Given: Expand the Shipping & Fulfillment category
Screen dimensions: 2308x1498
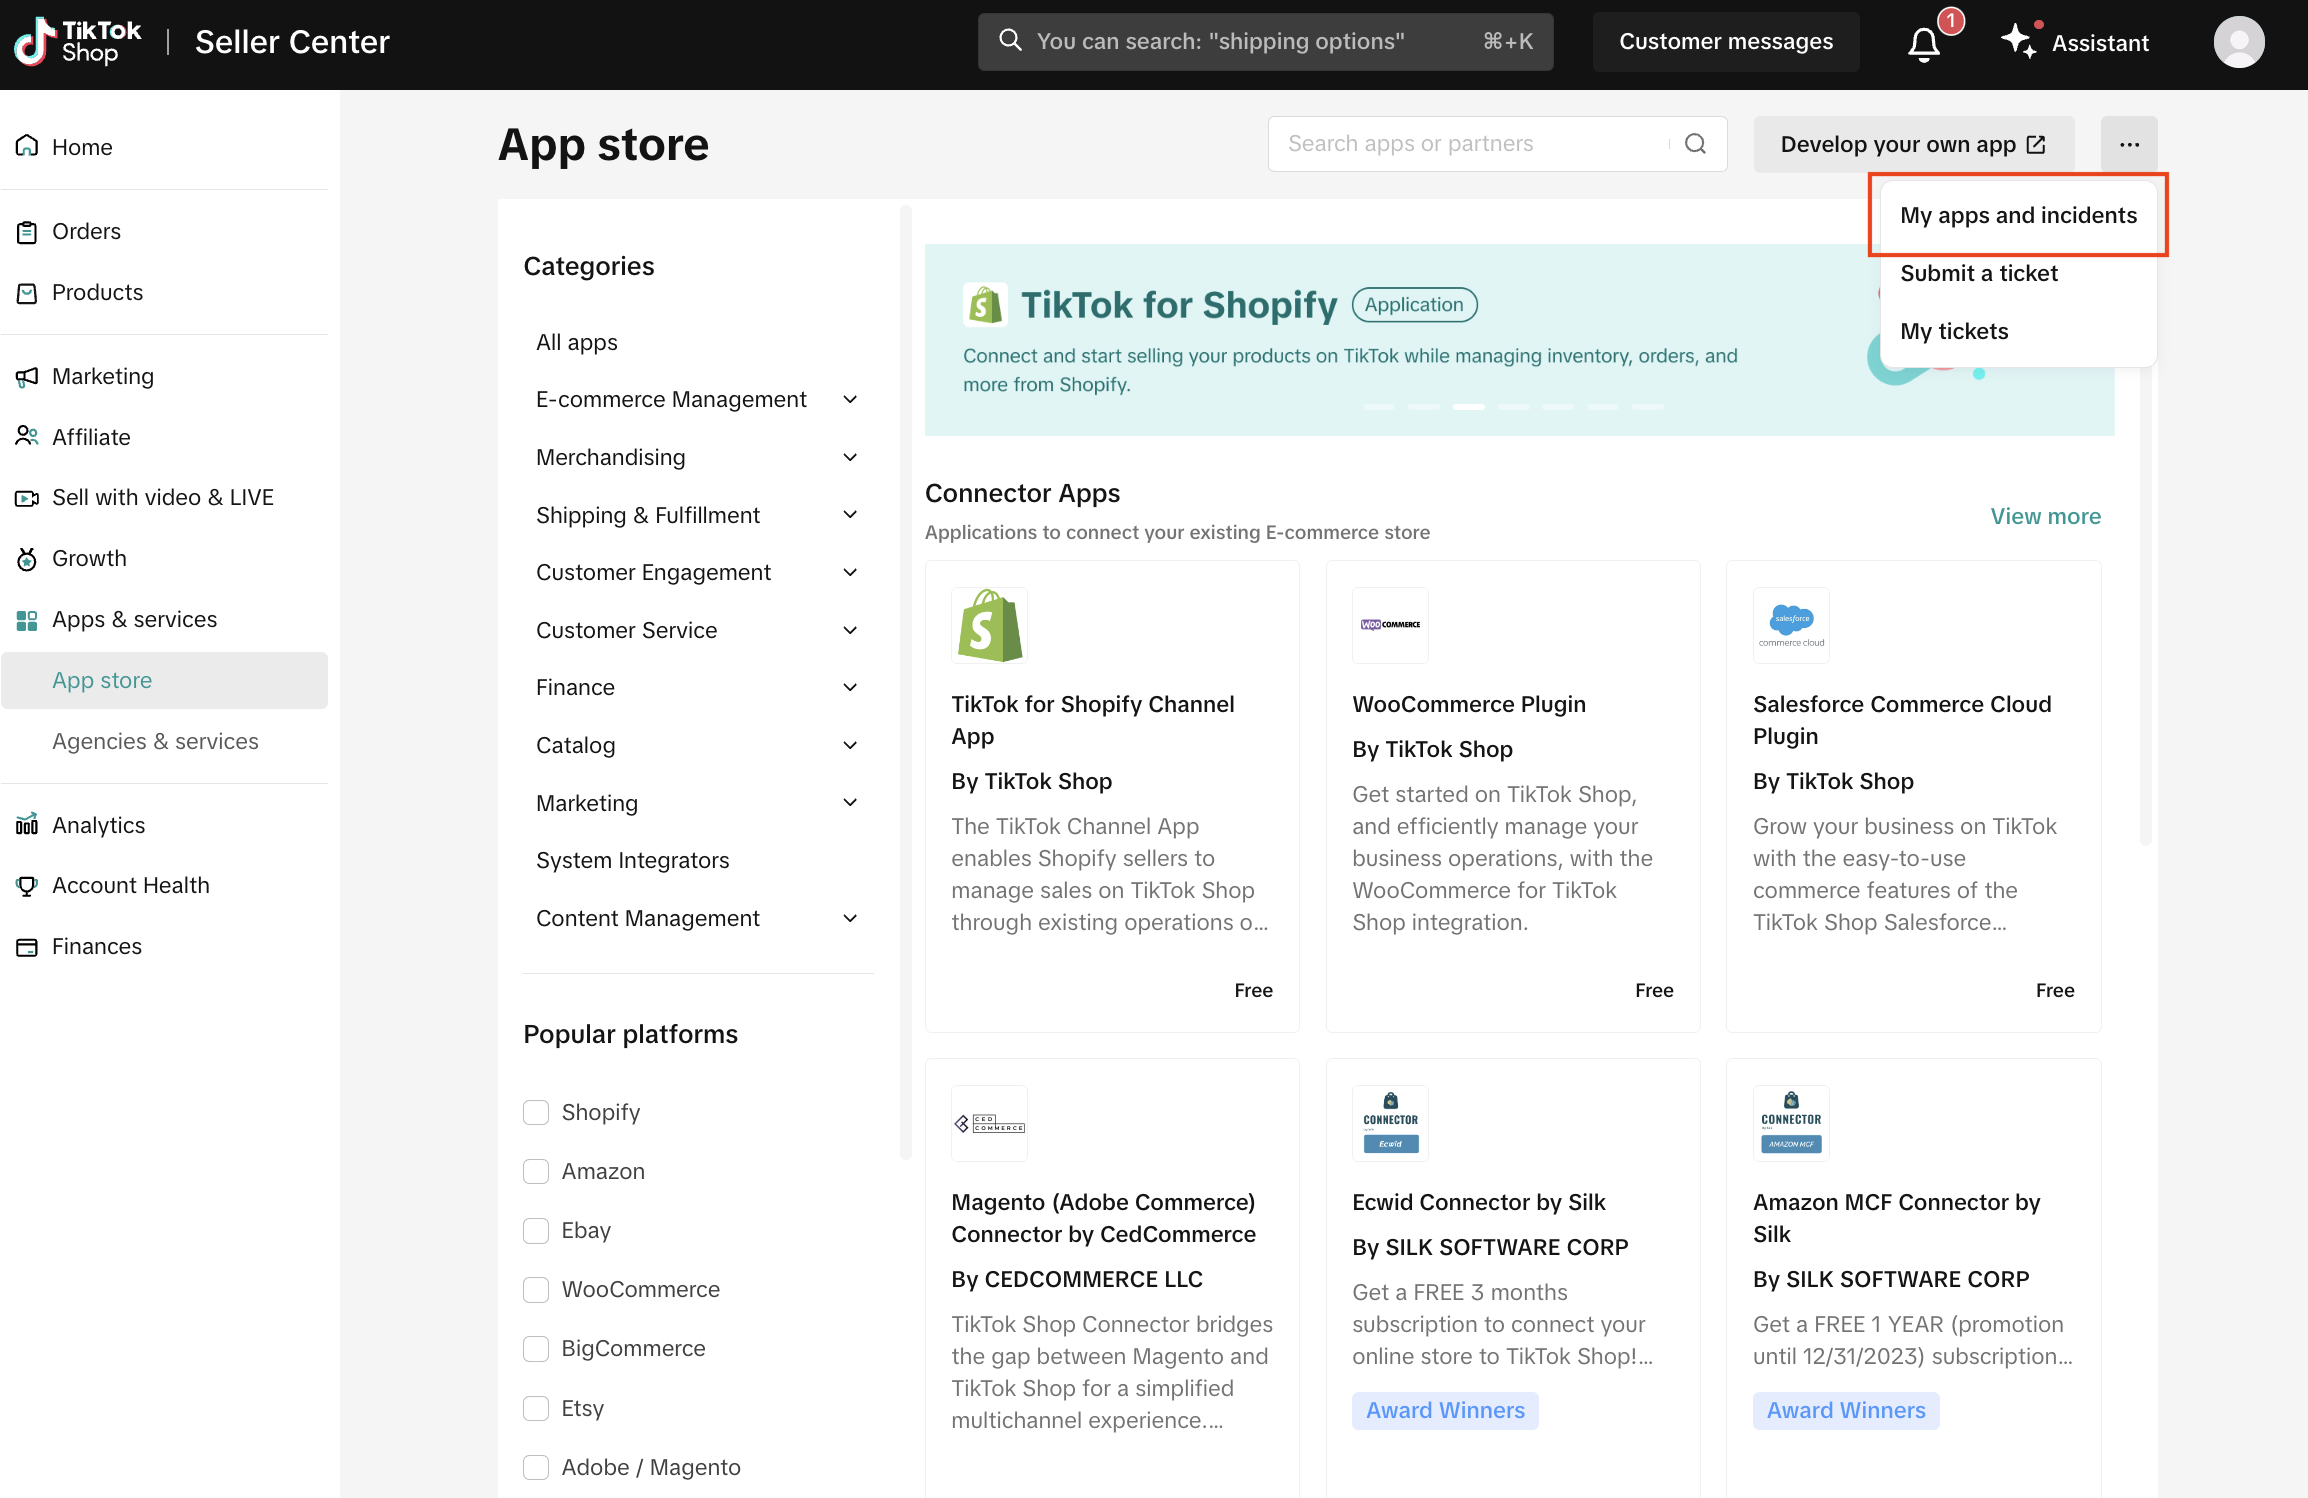Looking at the screenshot, I should tap(850, 515).
